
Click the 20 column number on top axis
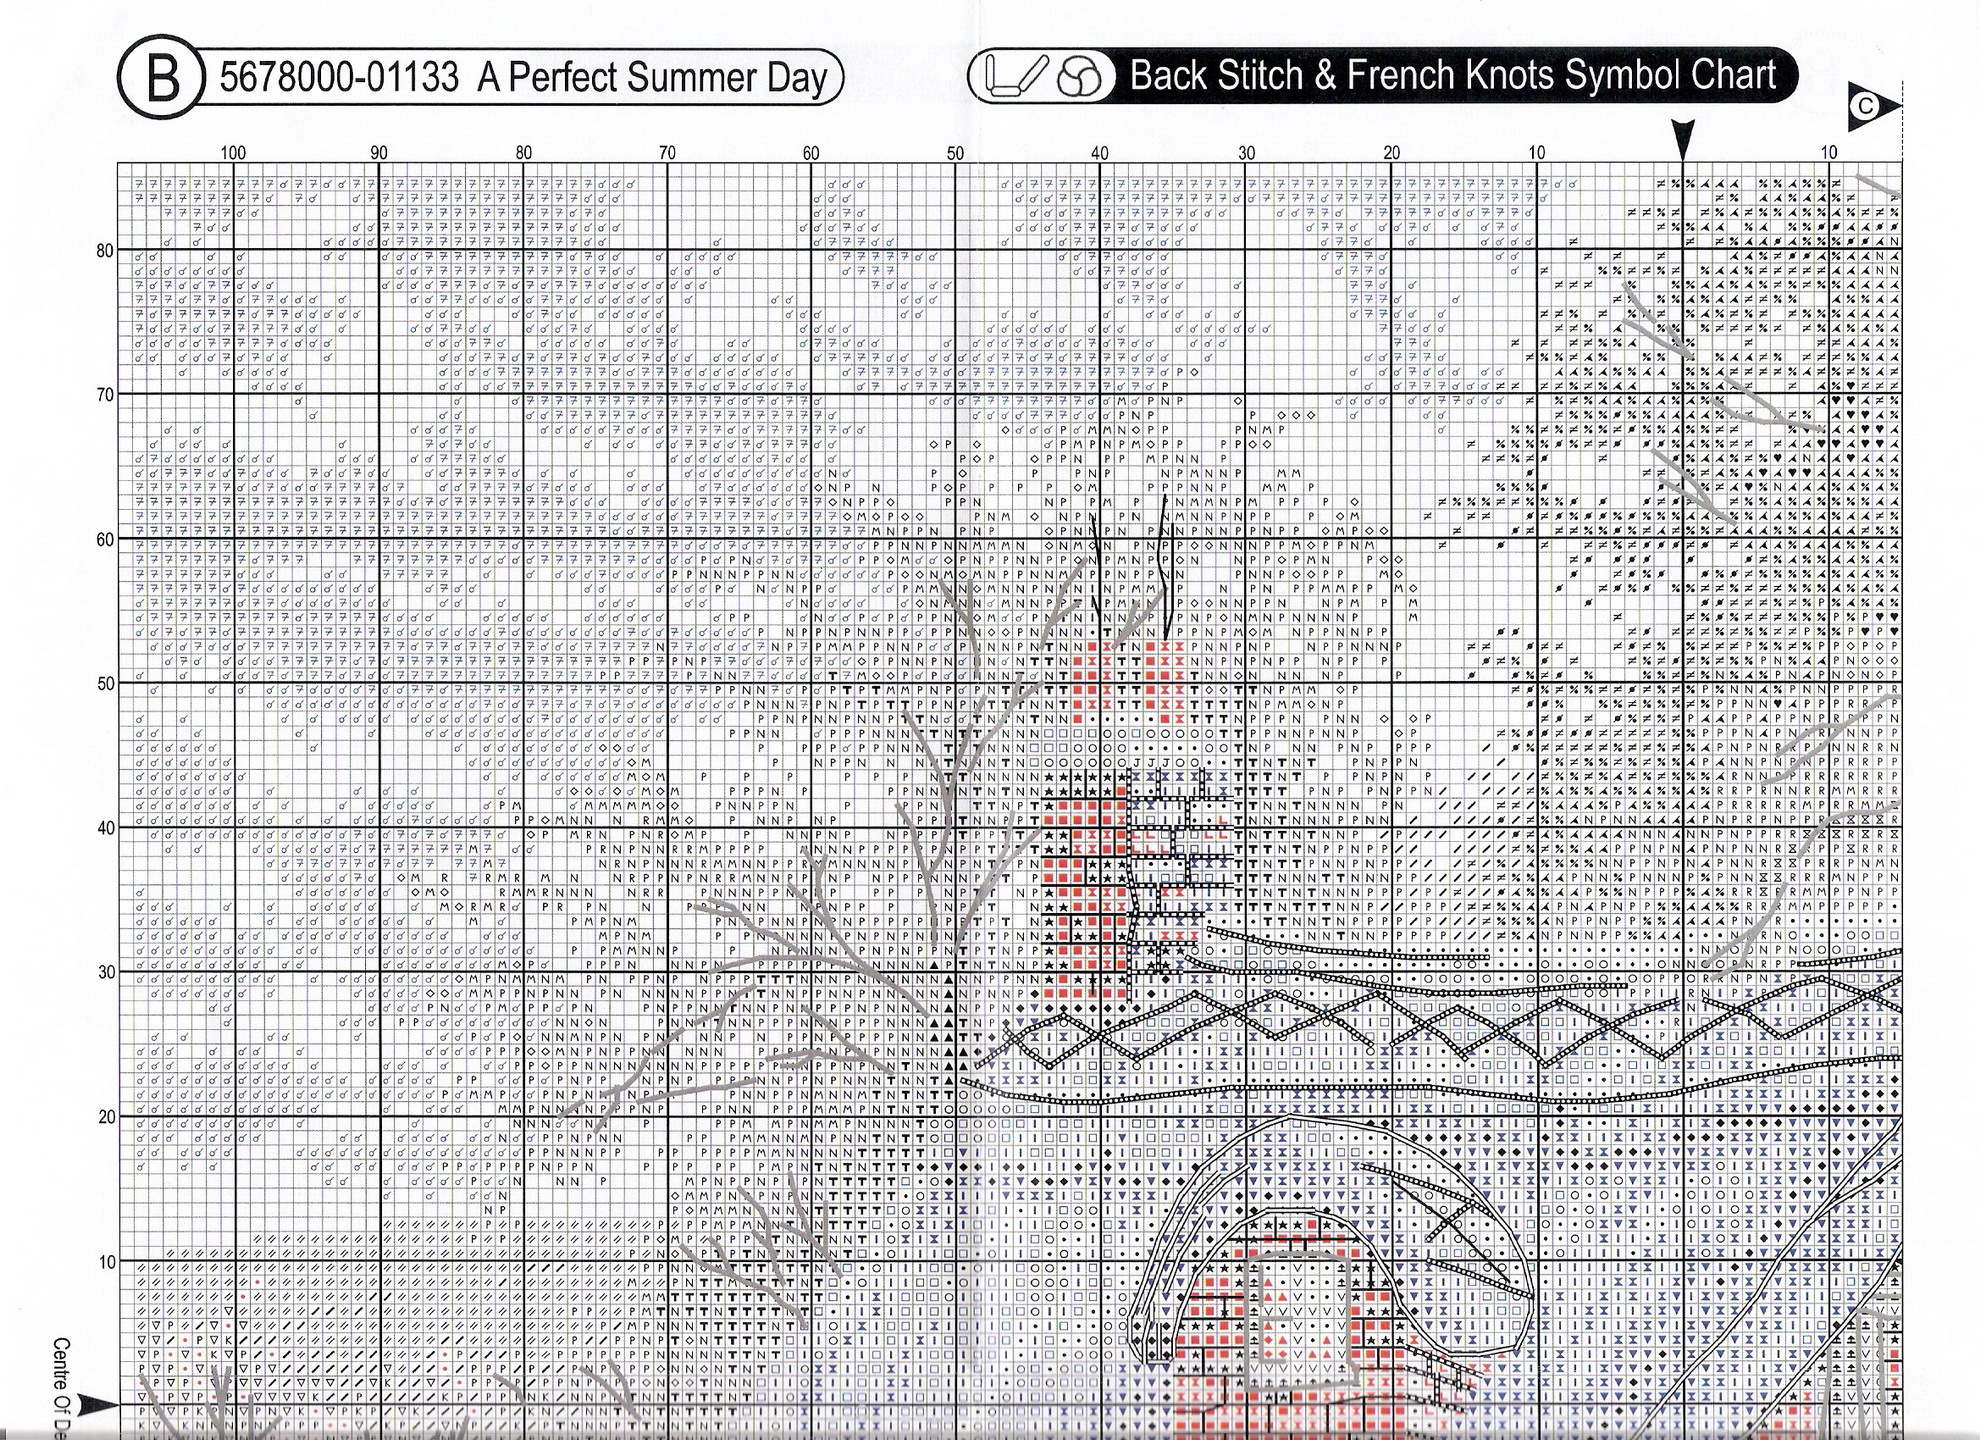click(1391, 153)
